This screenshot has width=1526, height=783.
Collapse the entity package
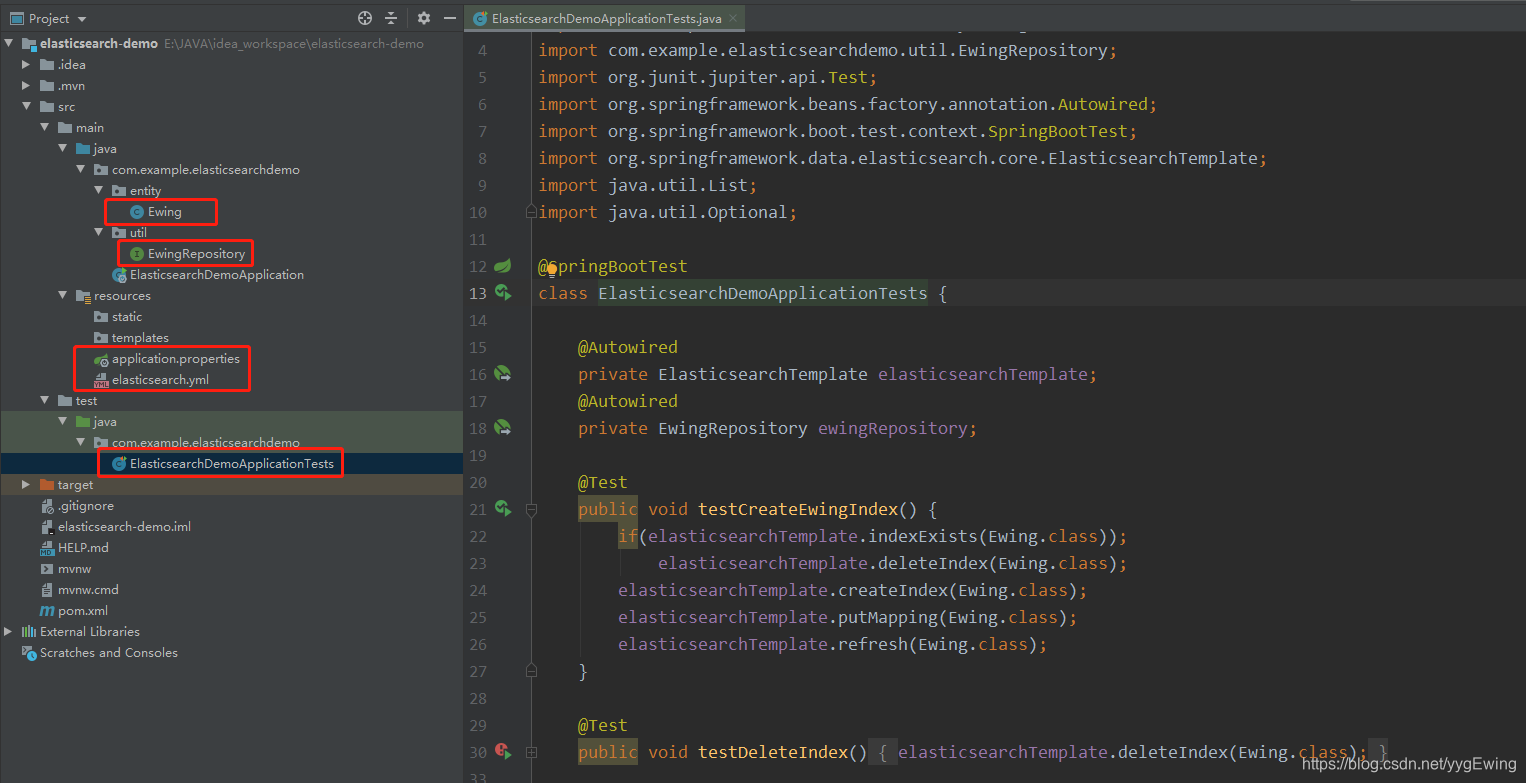click(x=99, y=191)
